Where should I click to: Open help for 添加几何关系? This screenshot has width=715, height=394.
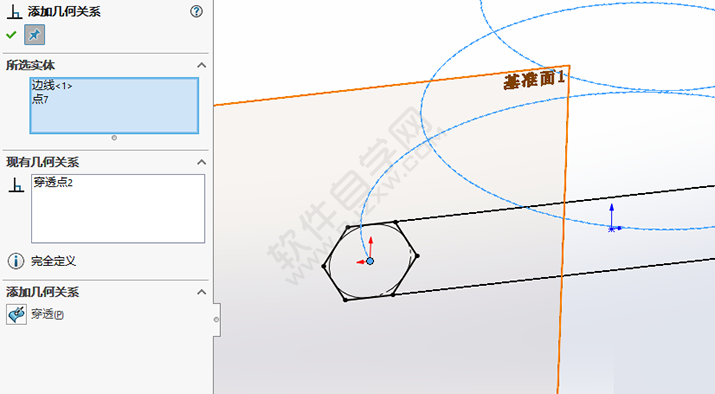point(197,11)
